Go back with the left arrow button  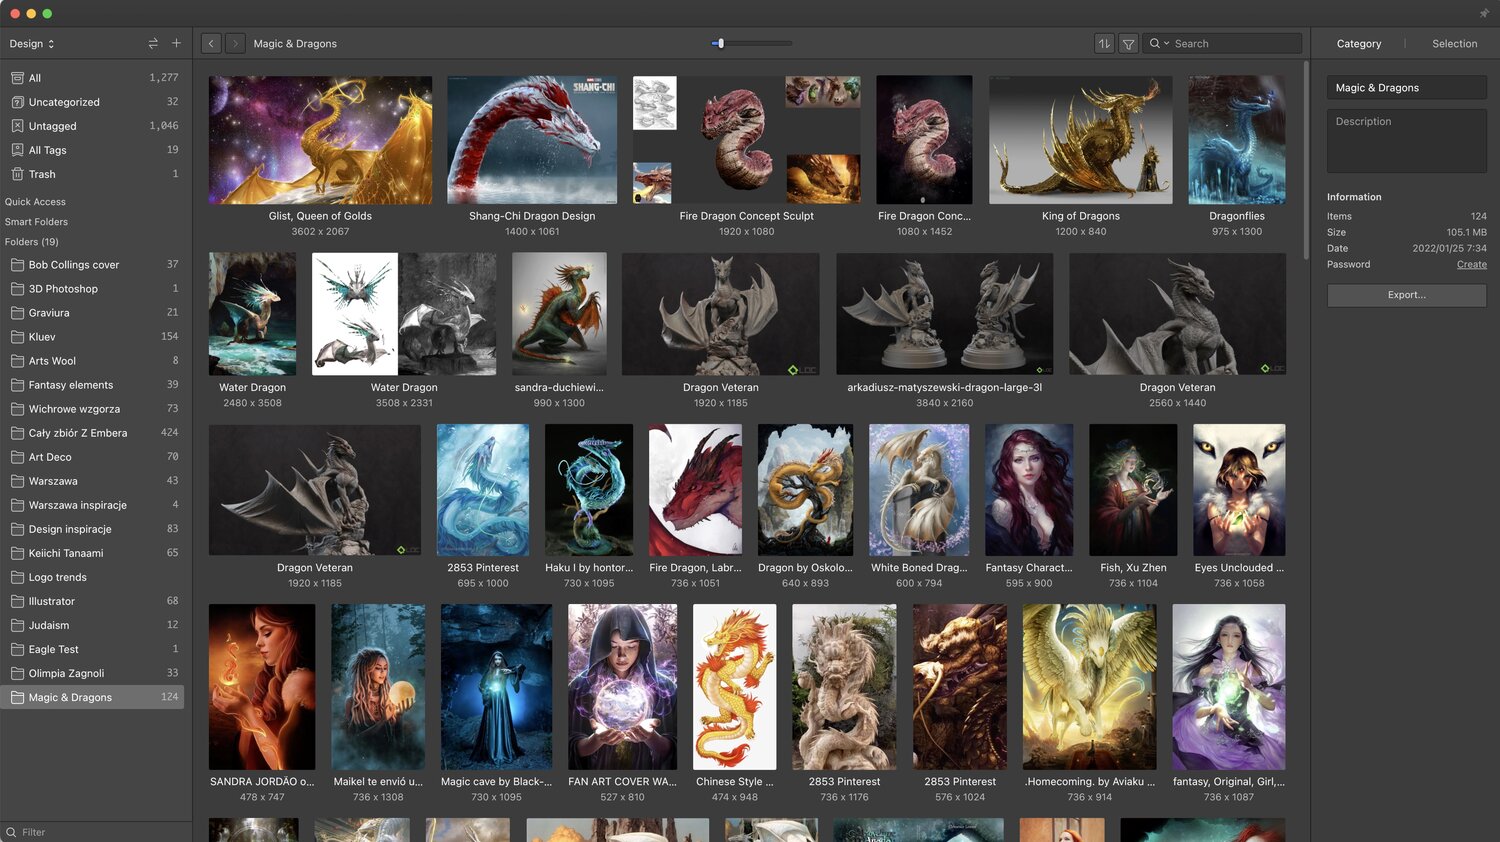[x=211, y=44]
